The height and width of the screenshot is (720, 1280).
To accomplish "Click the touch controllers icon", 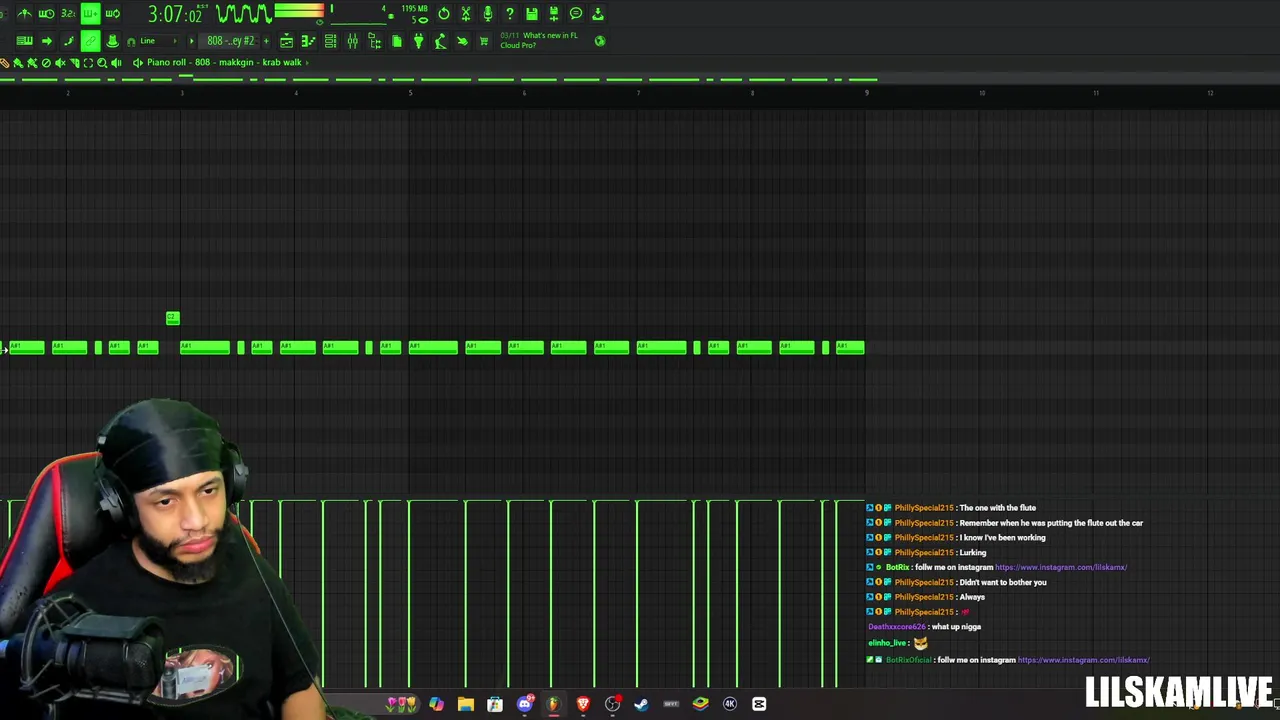I will point(462,41).
